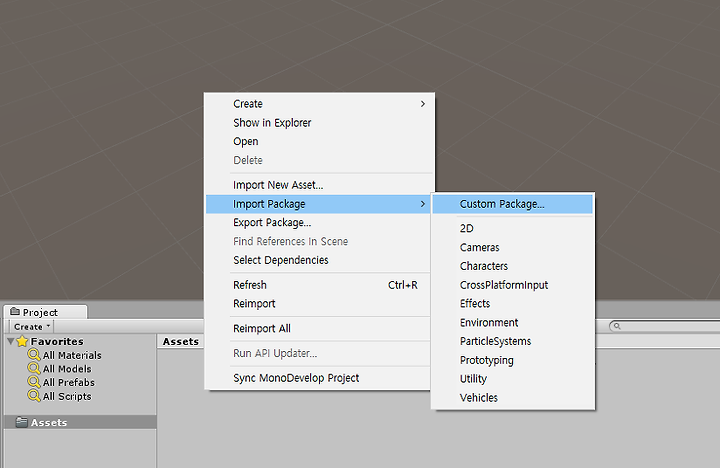Collapse the Favorites tree group
Viewport: 720px width, 468px height.
coord(11,341)
